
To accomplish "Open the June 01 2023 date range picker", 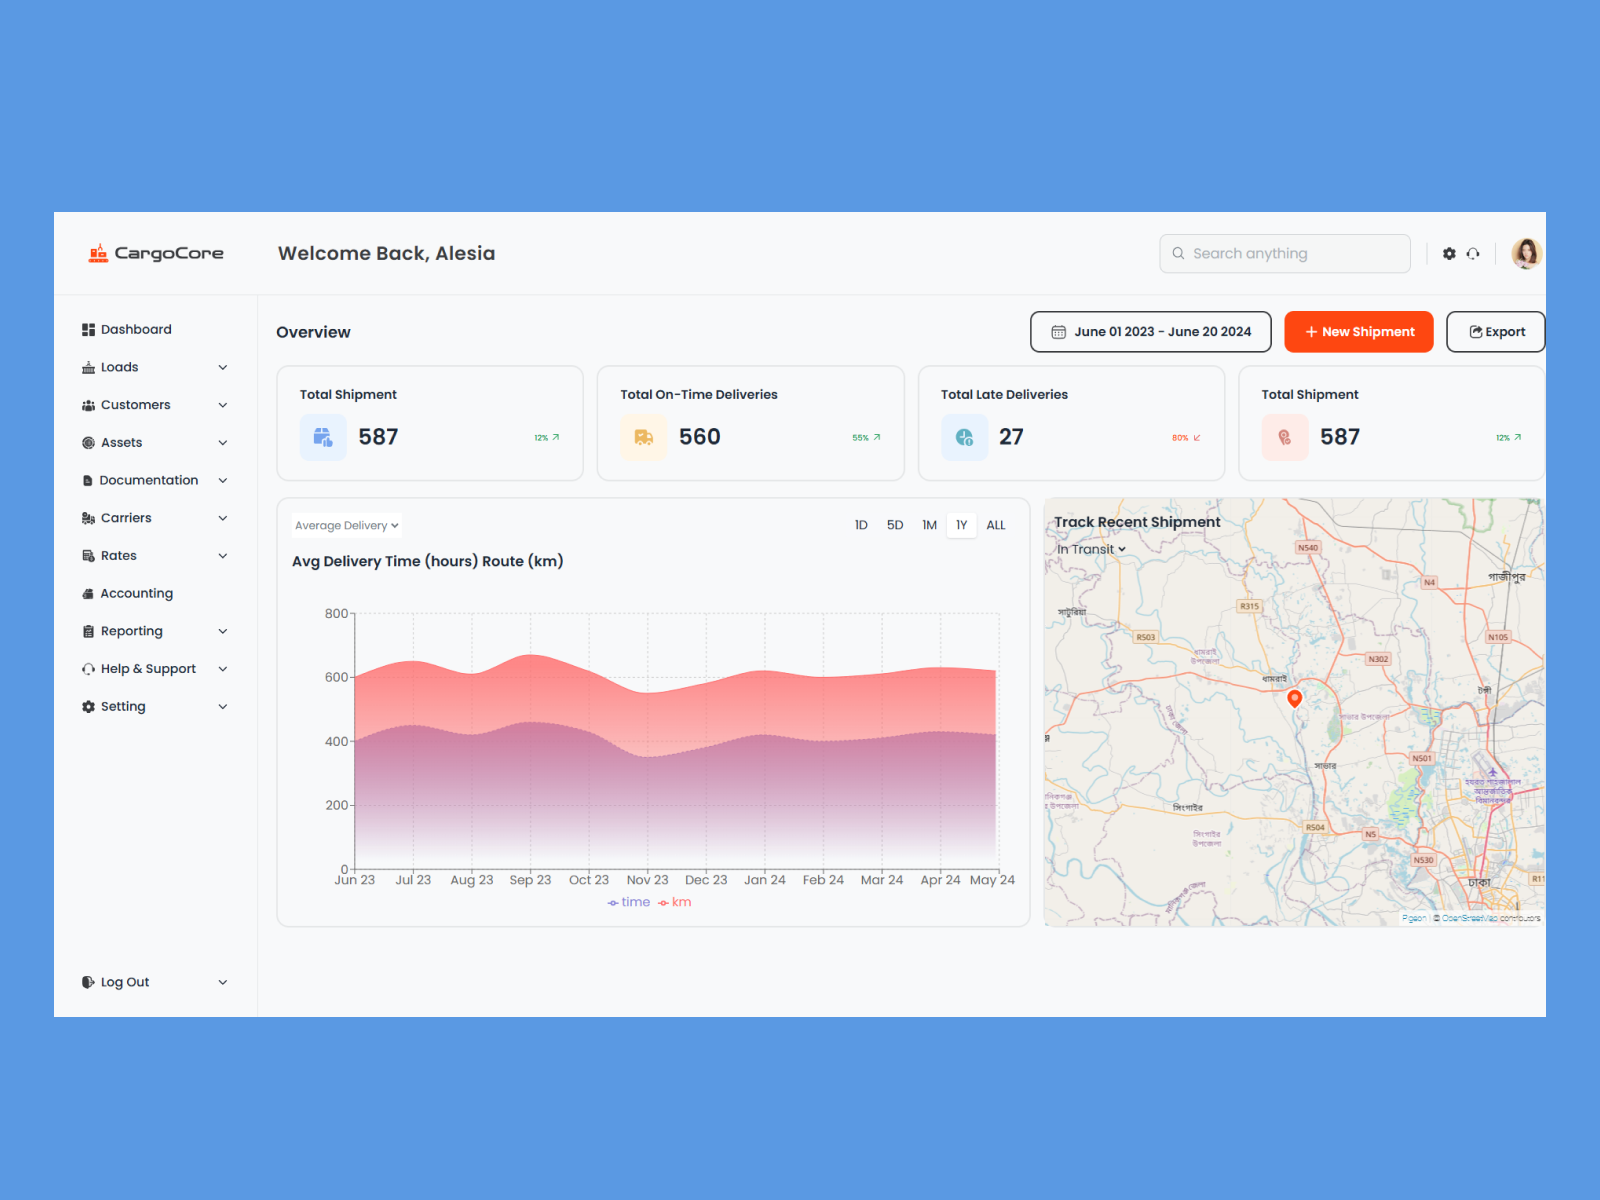I will pos(1150,332).
